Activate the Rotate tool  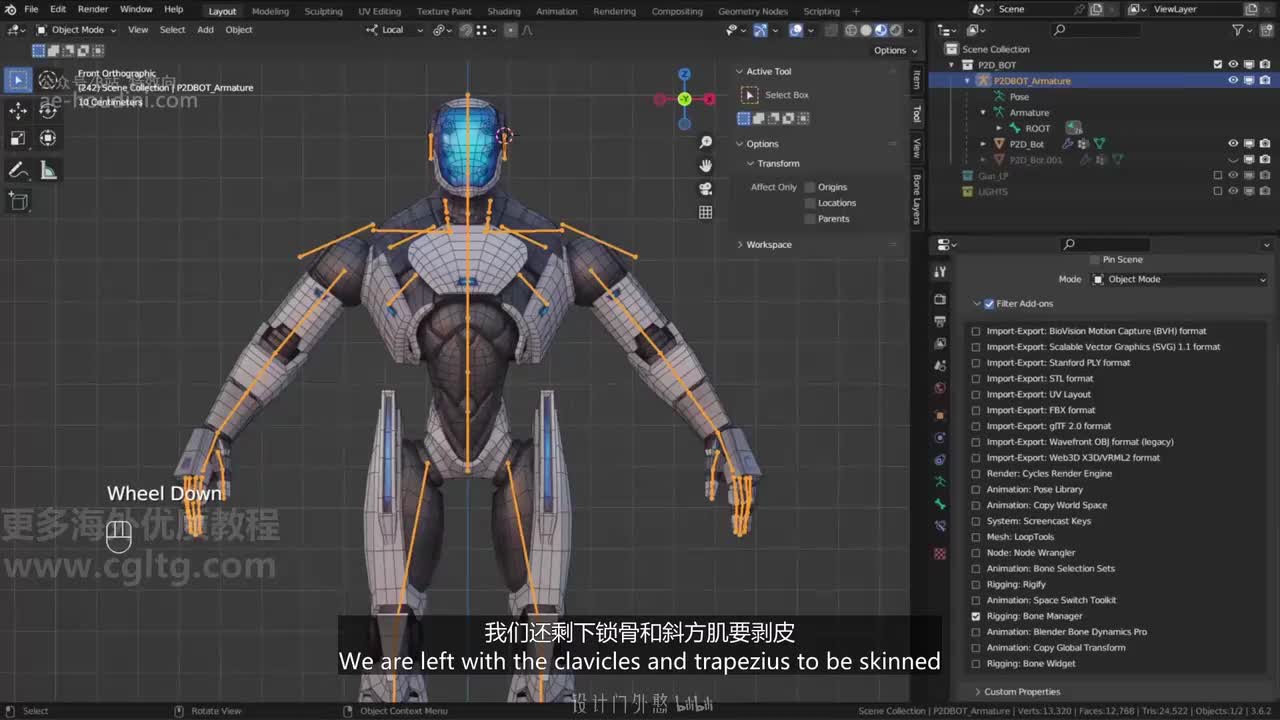(48, 110)
